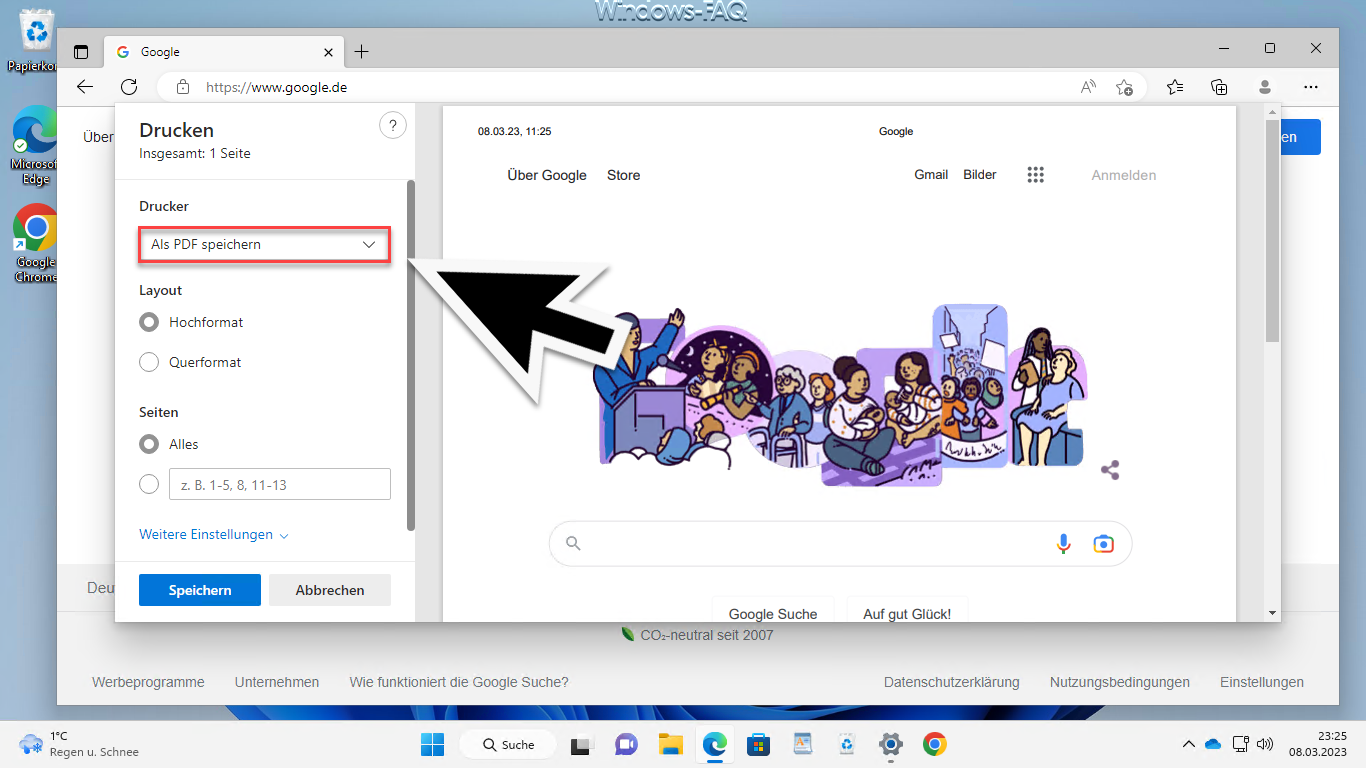The image size is (1366, 768).
Task: Click the print settings panel scrollbar
Action: coord(410,355)
